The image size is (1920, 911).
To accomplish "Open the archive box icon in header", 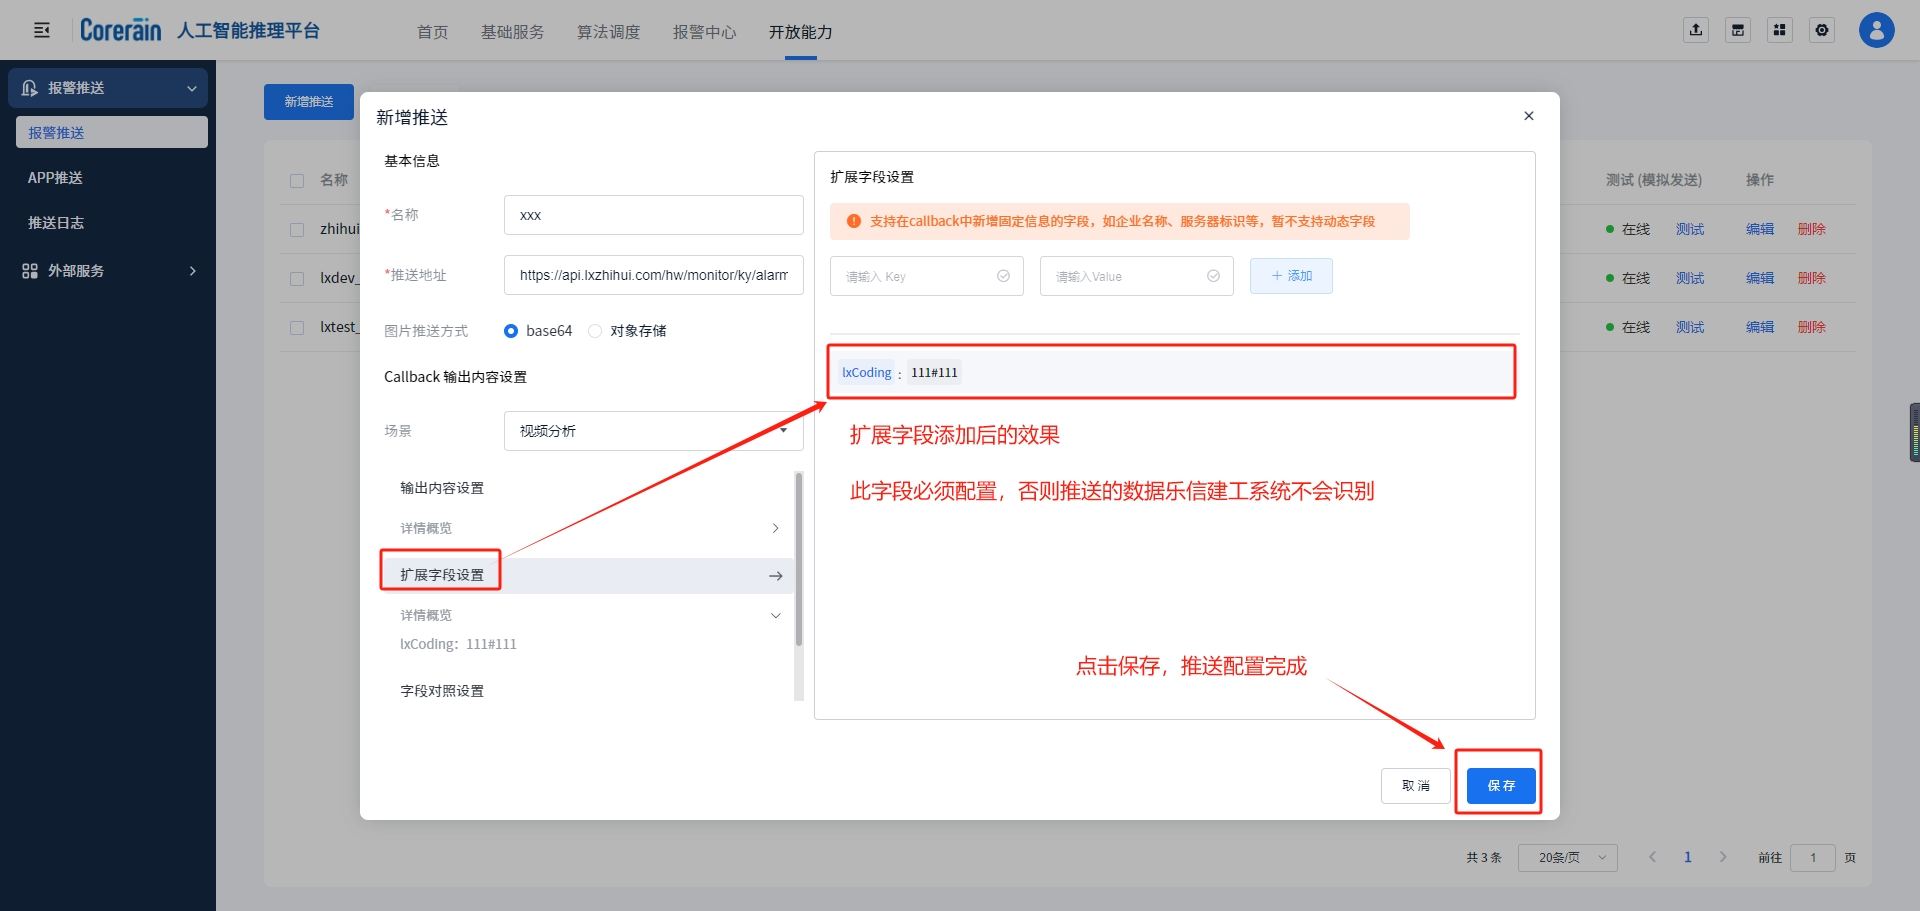I will pyautogui.click(x=1738, y=30).
